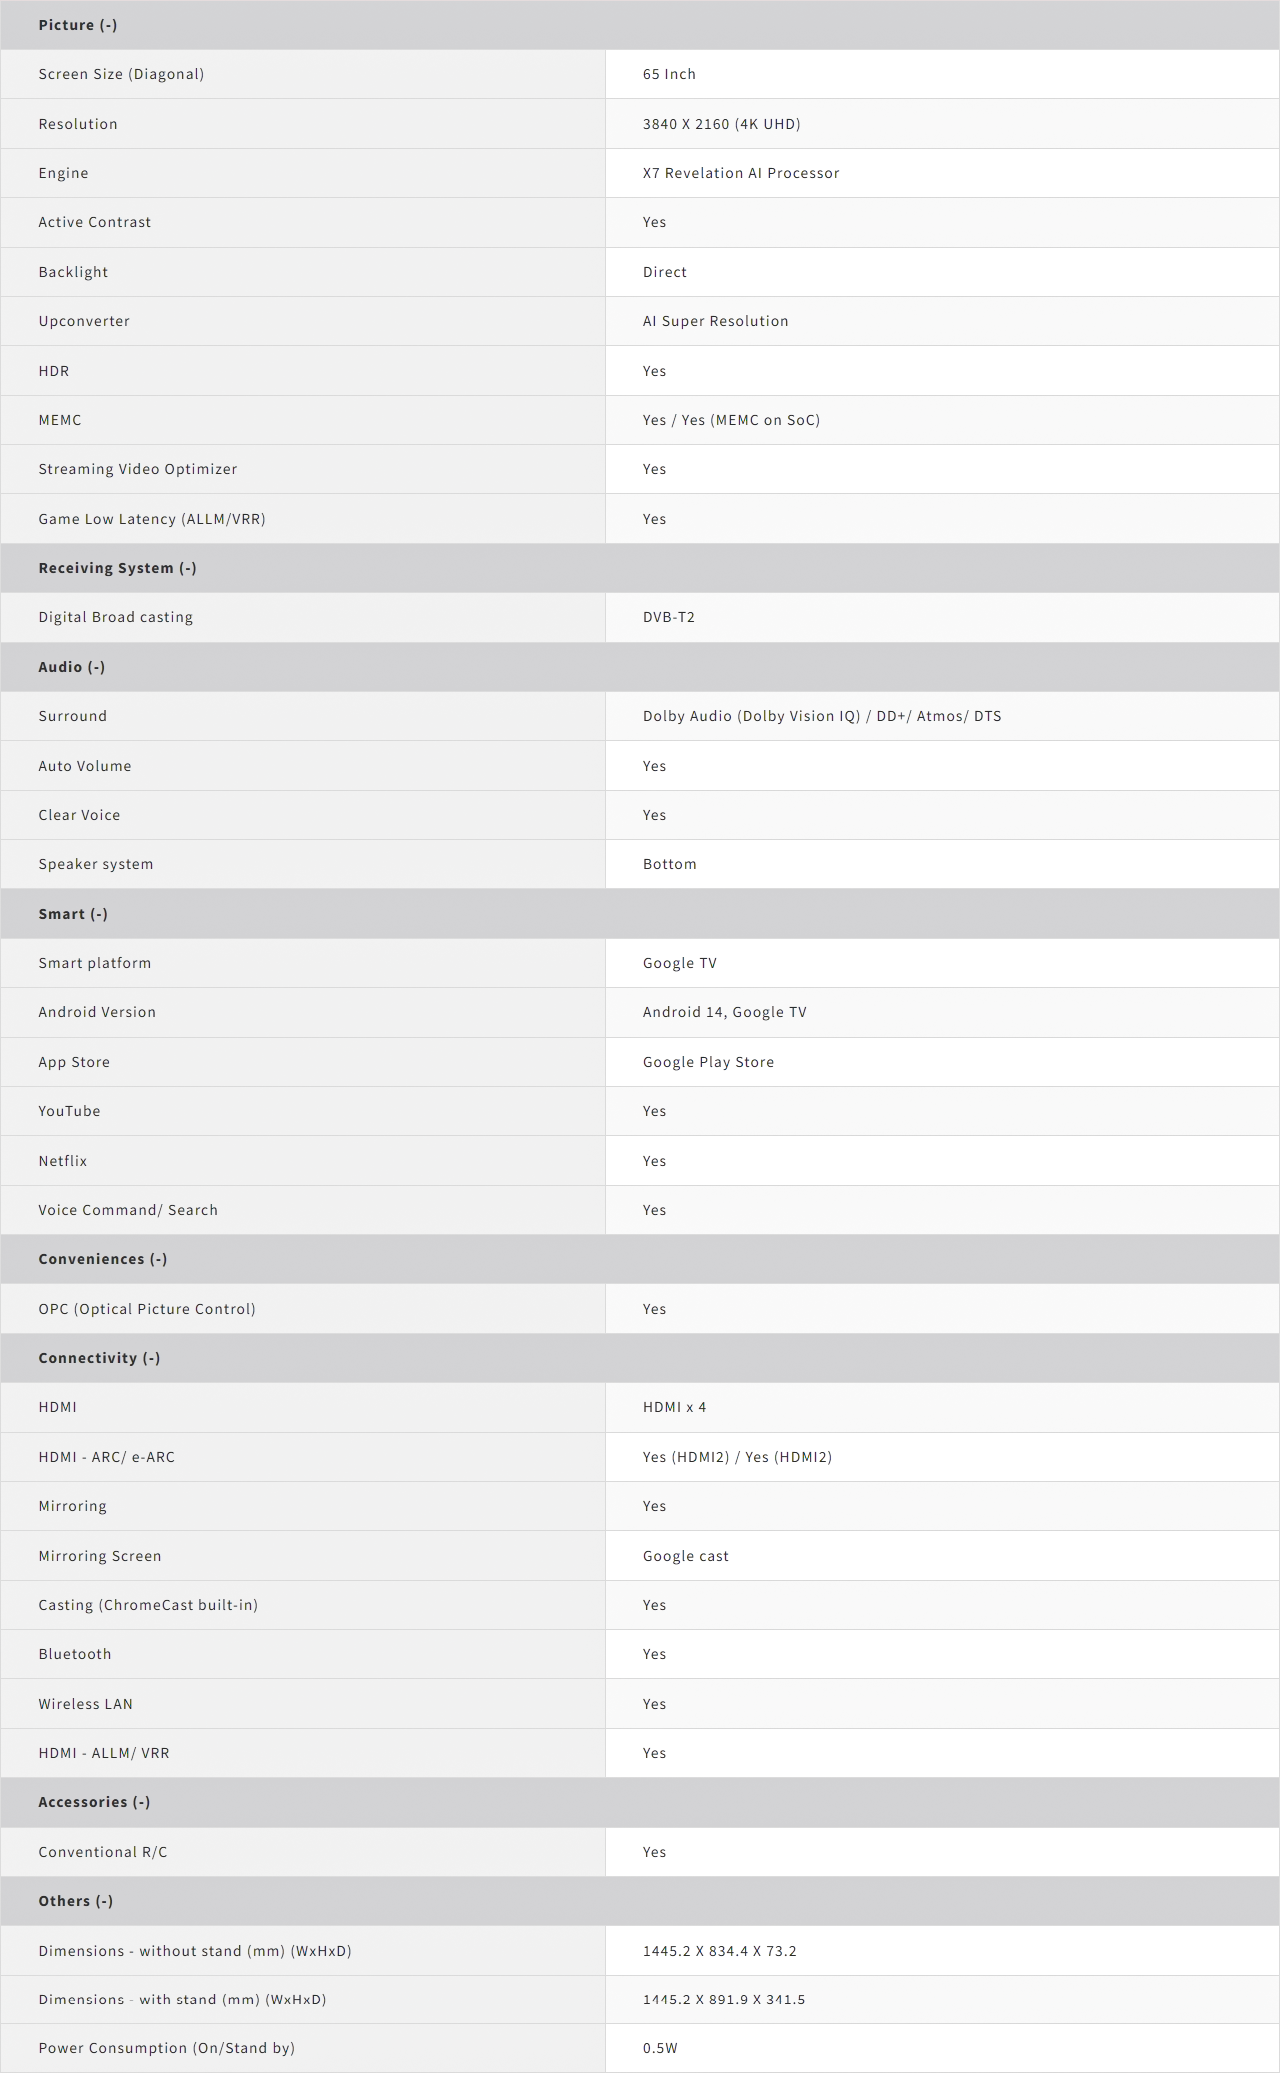Collapse the Conveniences (-) section

[103, 1259]
